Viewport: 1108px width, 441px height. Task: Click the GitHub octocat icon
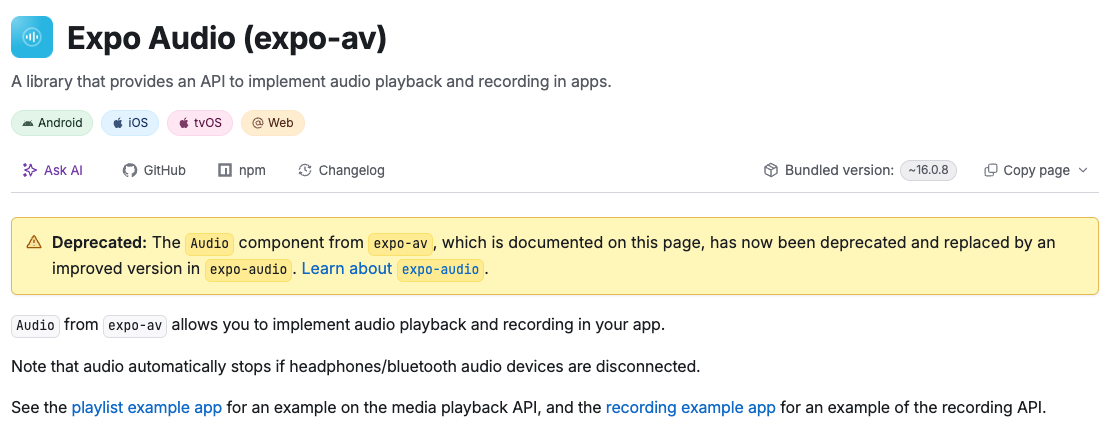(x=129, y=170)
